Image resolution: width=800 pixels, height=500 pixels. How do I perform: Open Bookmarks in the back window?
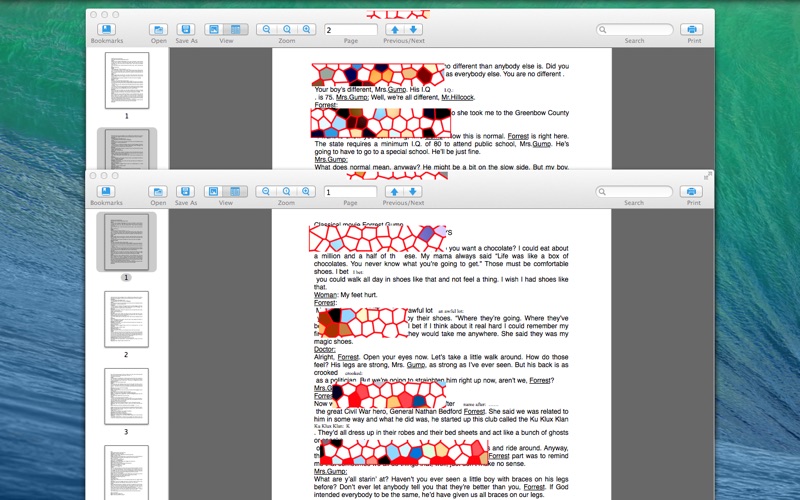tap(107, 30)
